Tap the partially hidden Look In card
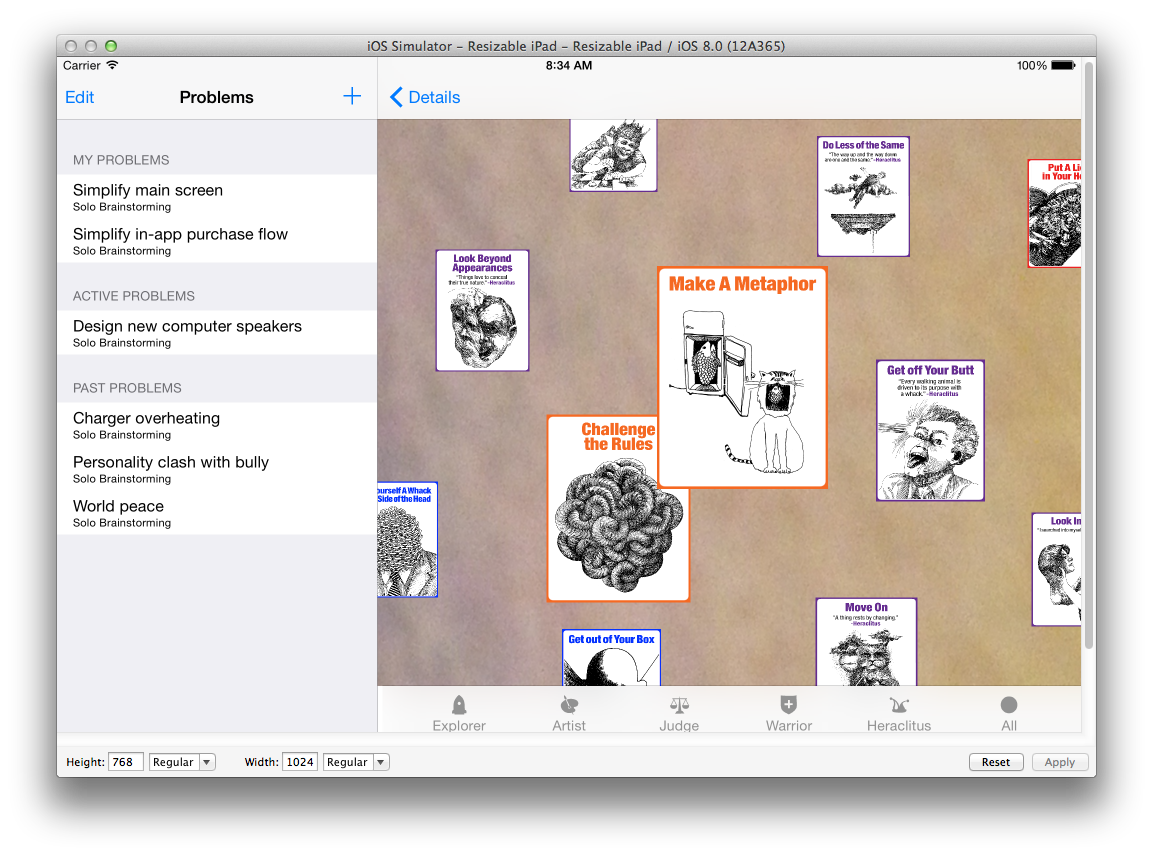The image size is (1153, 856). click(x=1057, y=570)
